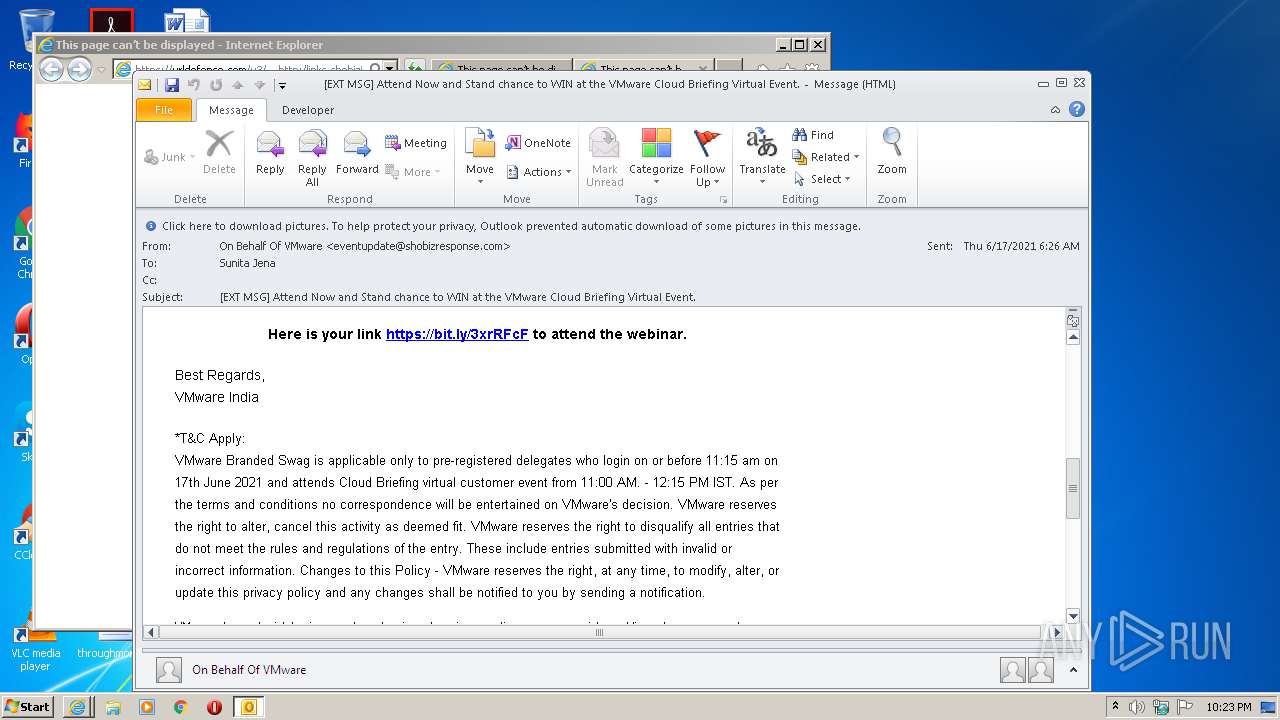Click sender name in From field
The width and height of the screenshot is (1280, 720).
point(365,246)
